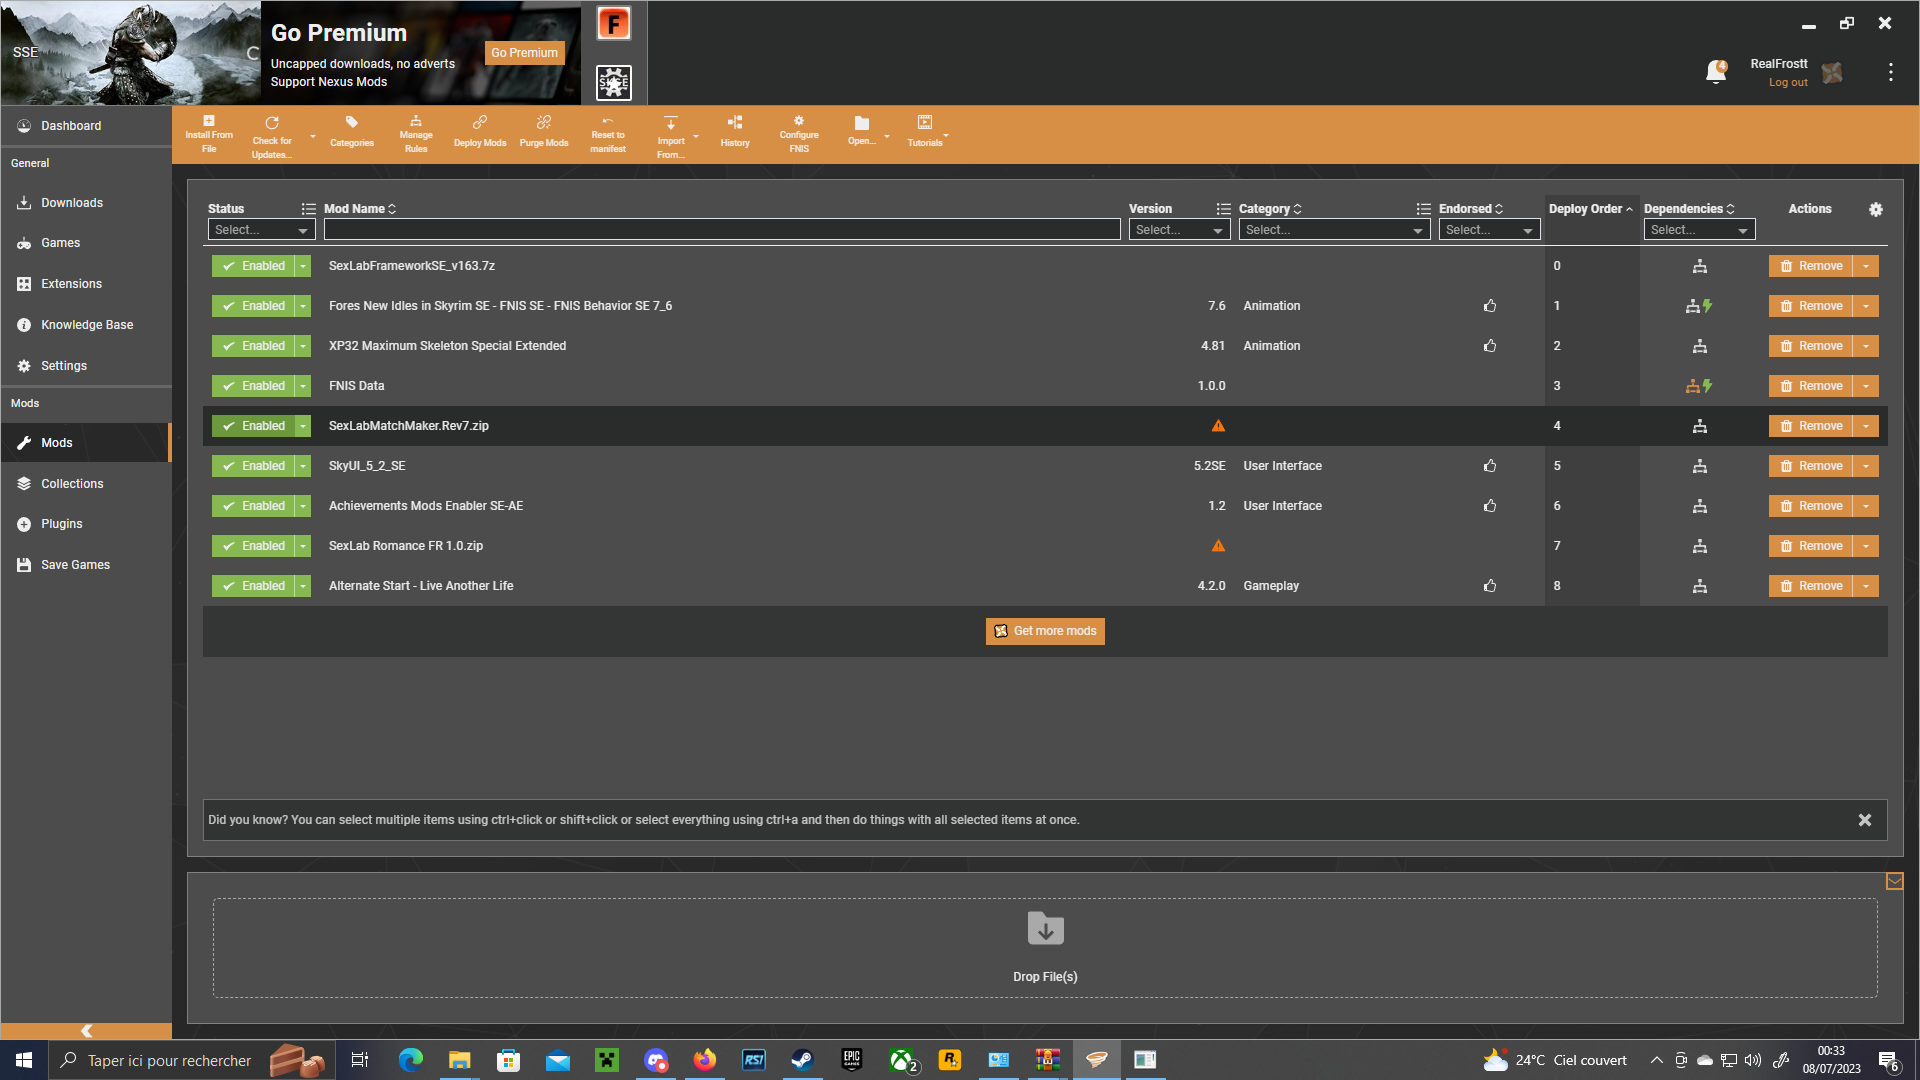Screen dimensions: 1920x1080
Task: Open Save Games in the sidebar
Action: (86, 565)
